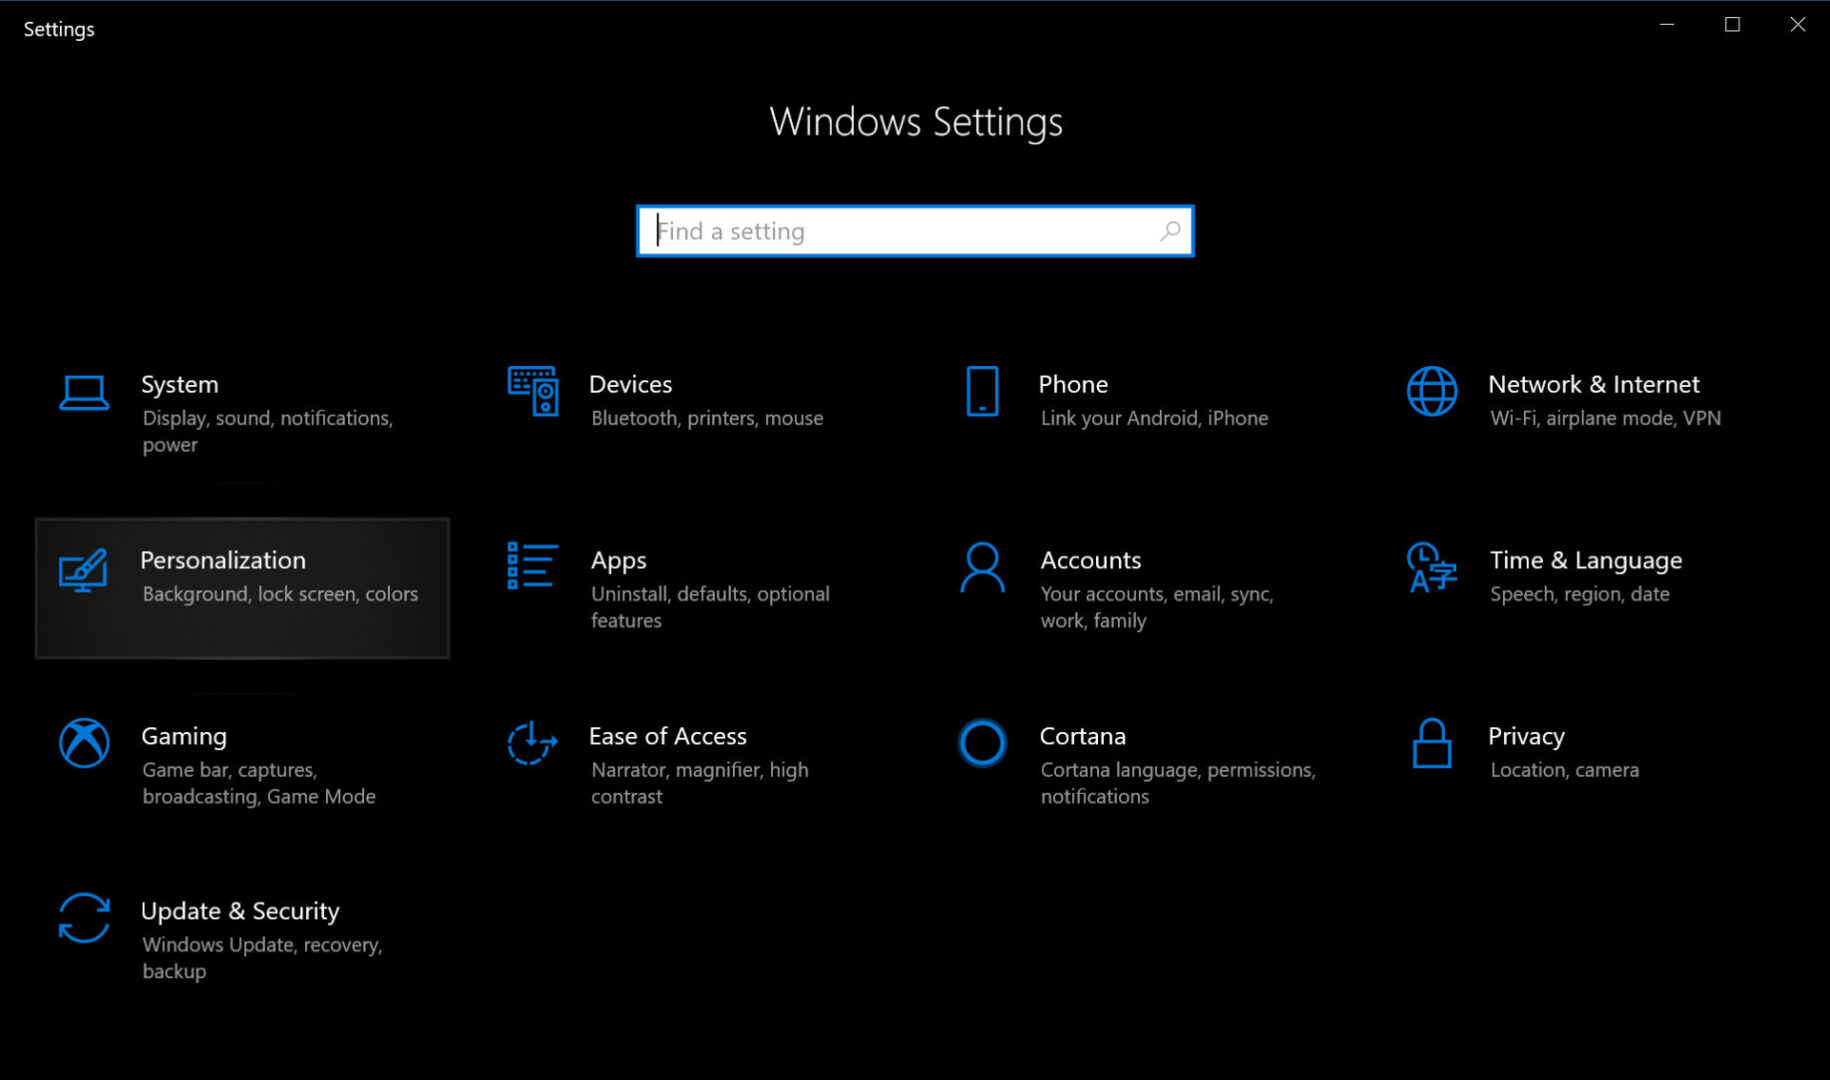Click the Cortana circle icon

click(982, 743)
